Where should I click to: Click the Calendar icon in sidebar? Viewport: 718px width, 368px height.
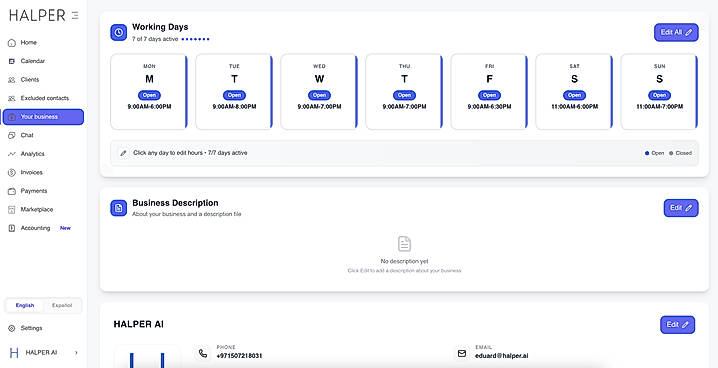[x=12, y=61]
